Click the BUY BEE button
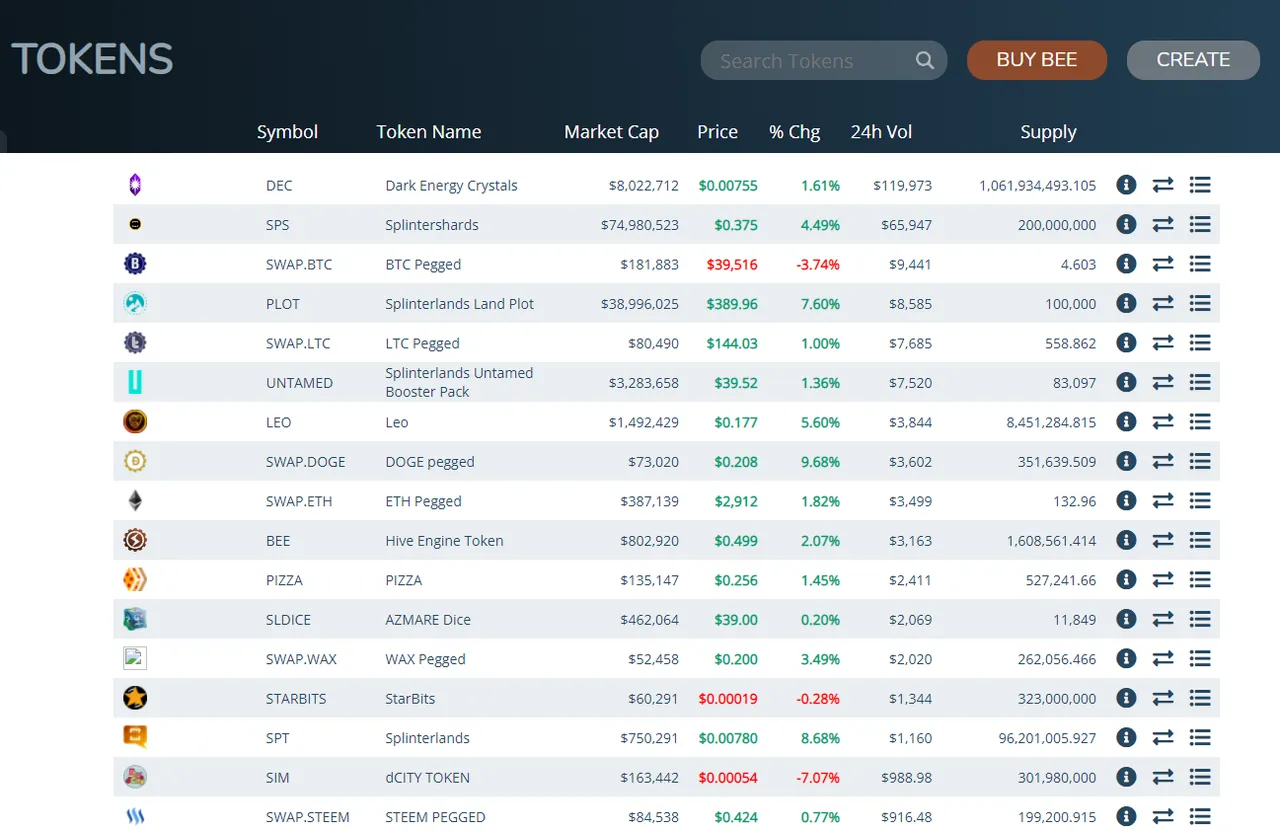Screen dimensions: 1280x834 [x=1037, y=60]
